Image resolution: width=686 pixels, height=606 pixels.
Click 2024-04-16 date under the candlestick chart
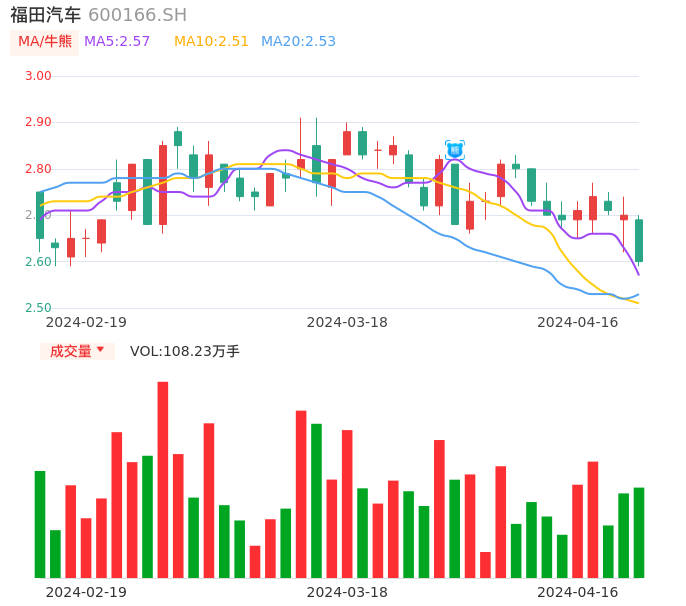pyautogui.click(x=578, y=322)
